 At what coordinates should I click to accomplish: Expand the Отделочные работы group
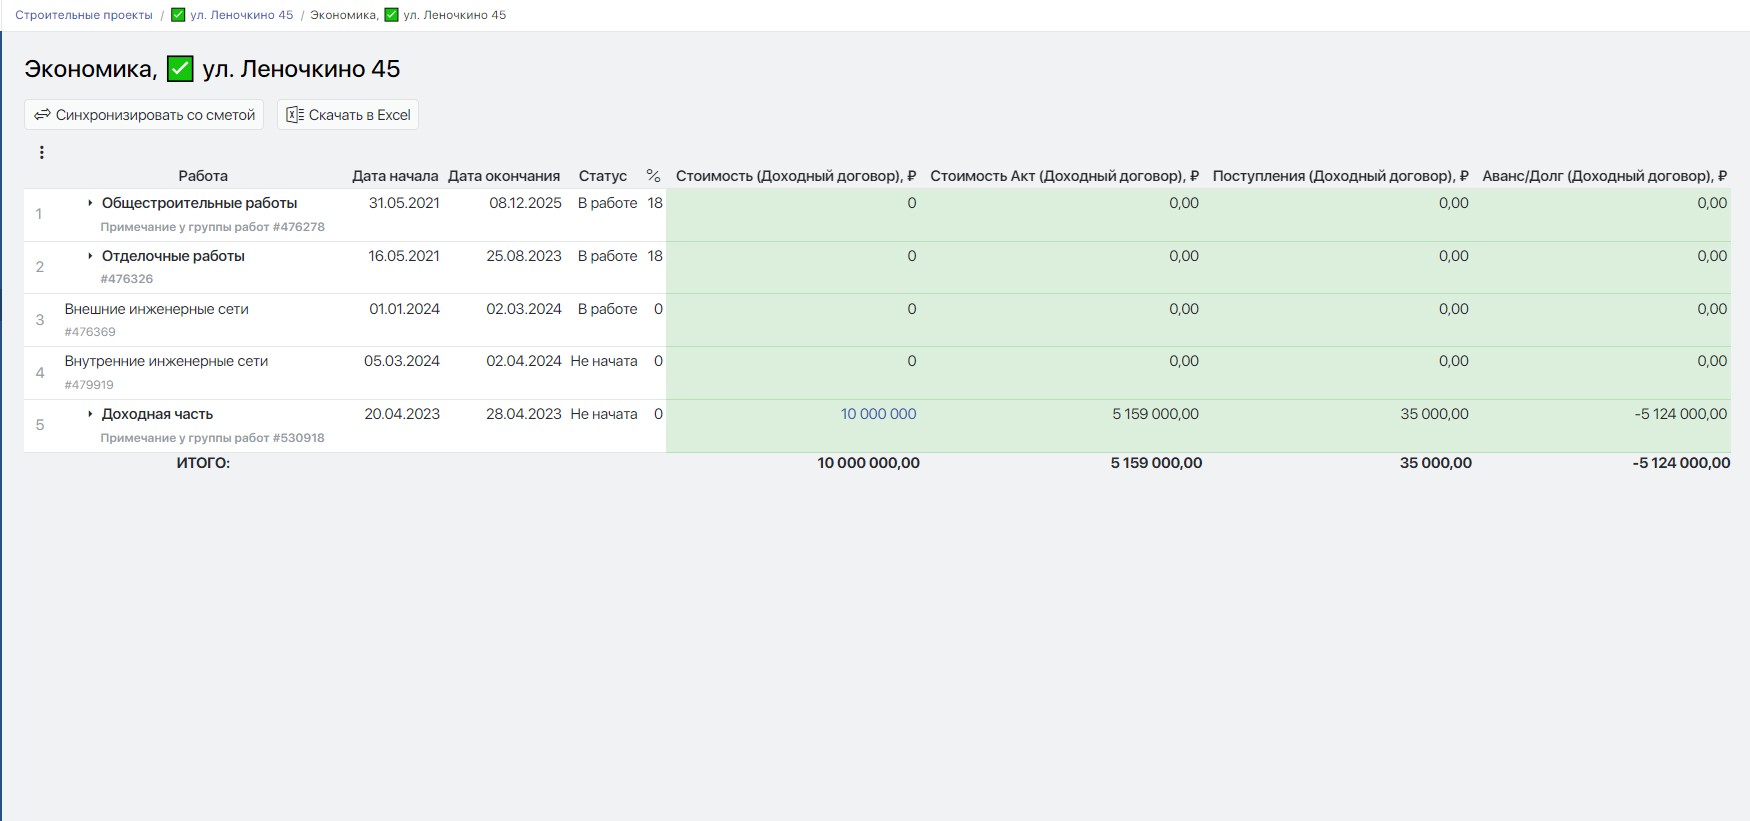click(90, 256)
